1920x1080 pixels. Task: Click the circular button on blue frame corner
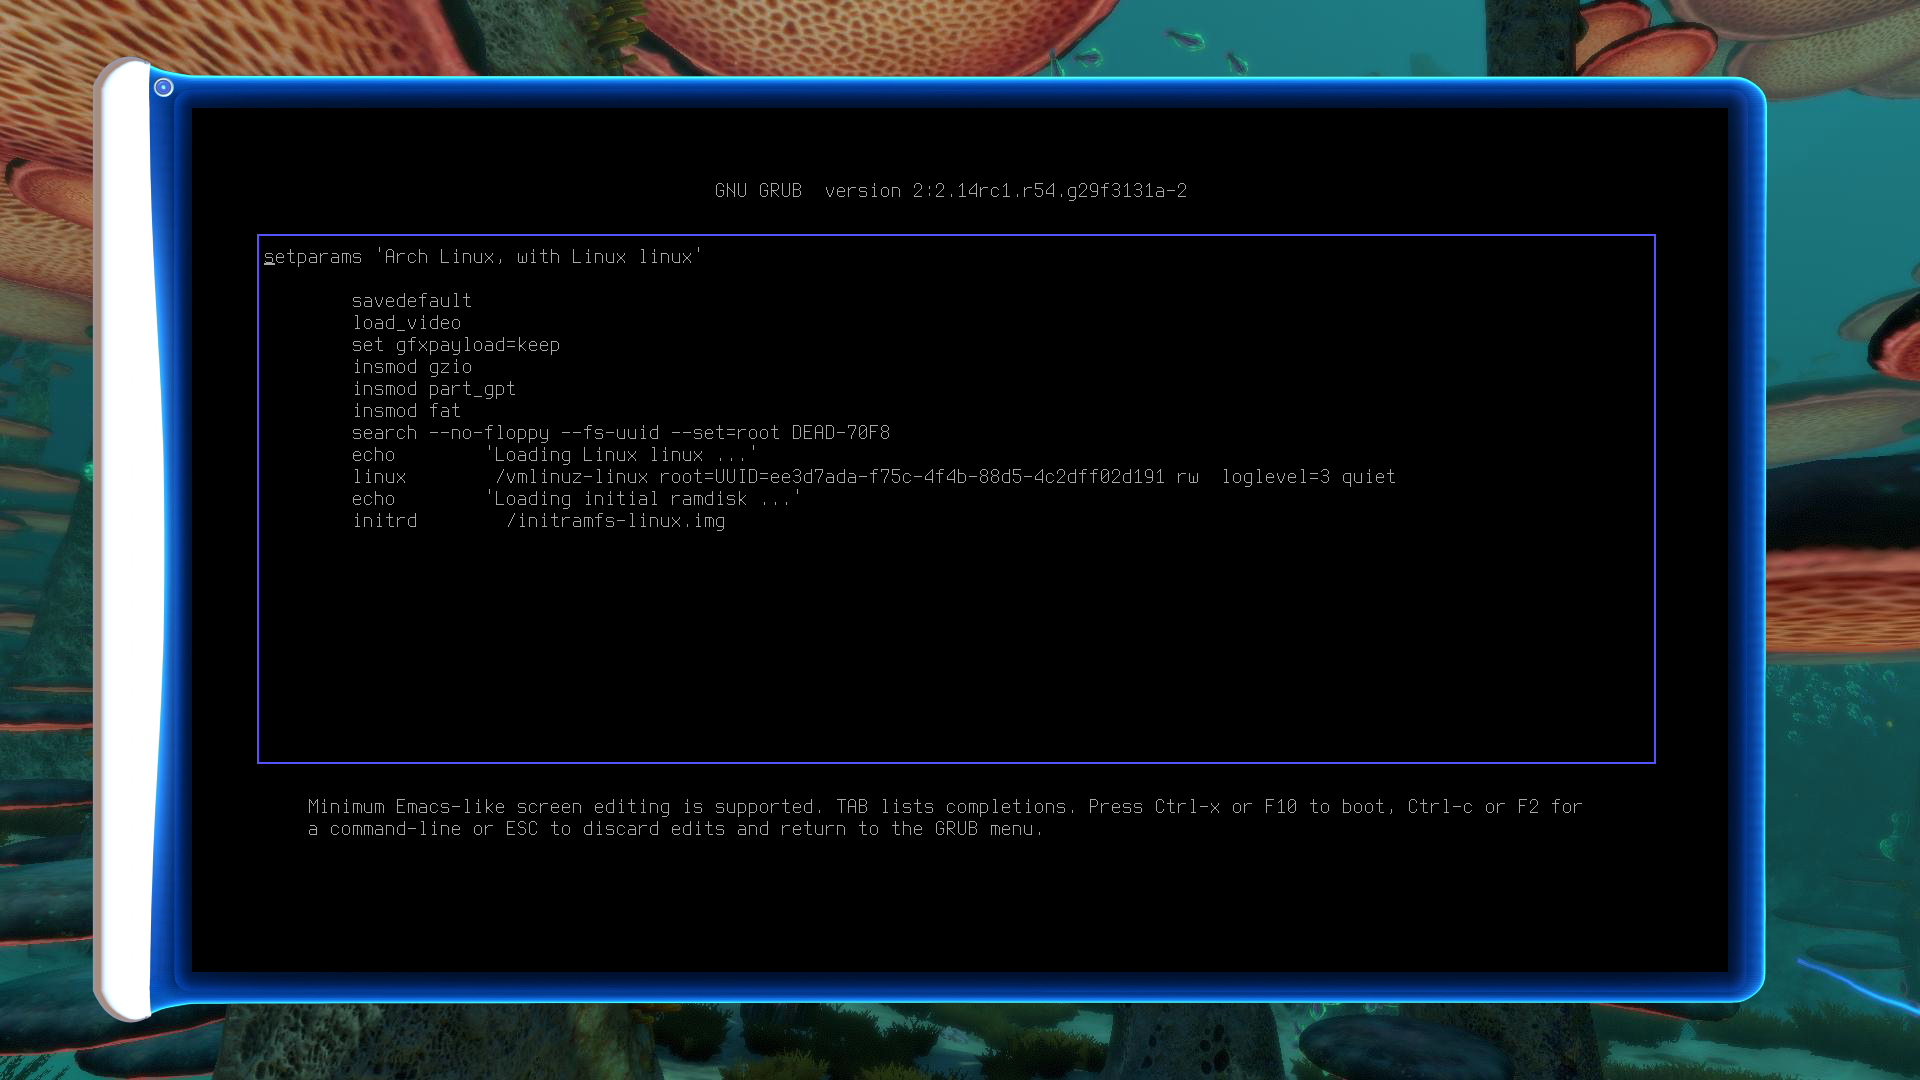(164, 88)
